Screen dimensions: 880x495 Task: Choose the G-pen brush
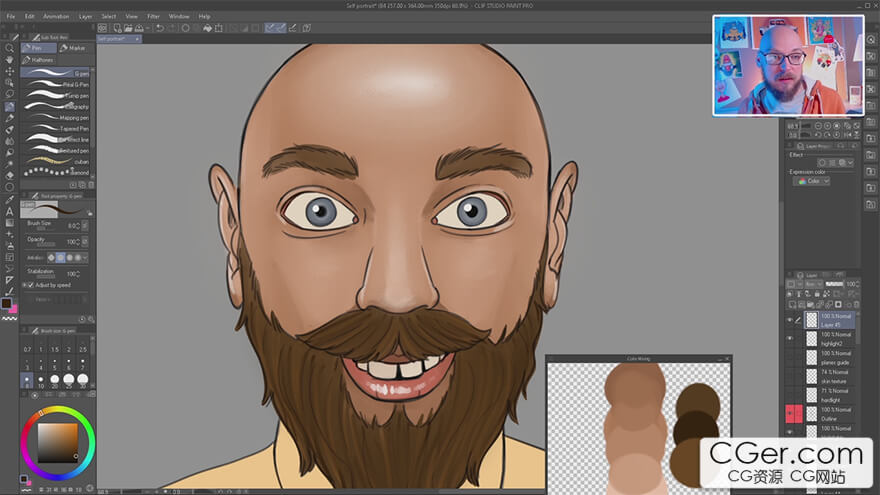(x=56, y=73)
